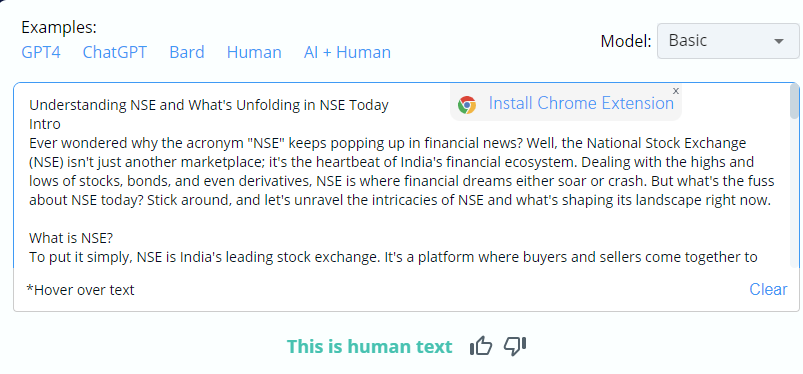Viewport: 803px width, 374px height.
Task: Click the Install Chrome Extension link
Action: coord(581,103)
